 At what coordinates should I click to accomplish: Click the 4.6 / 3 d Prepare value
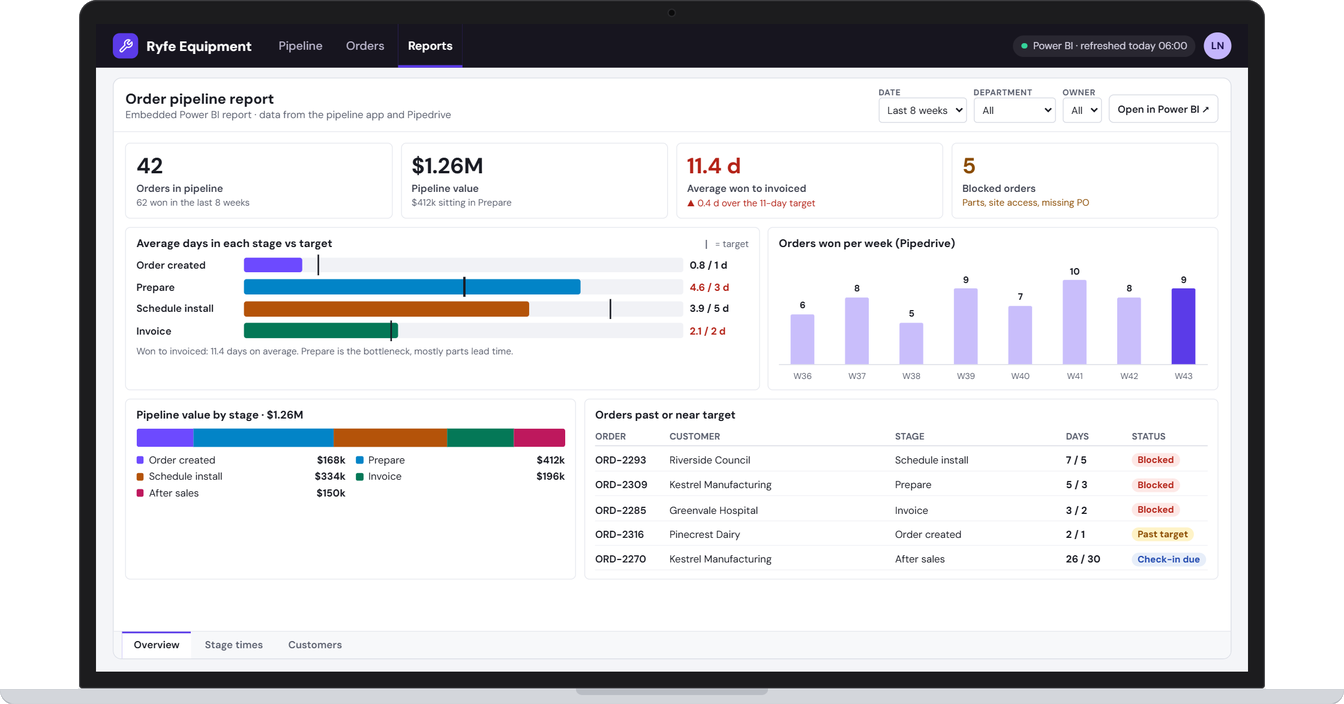[709, 287]
